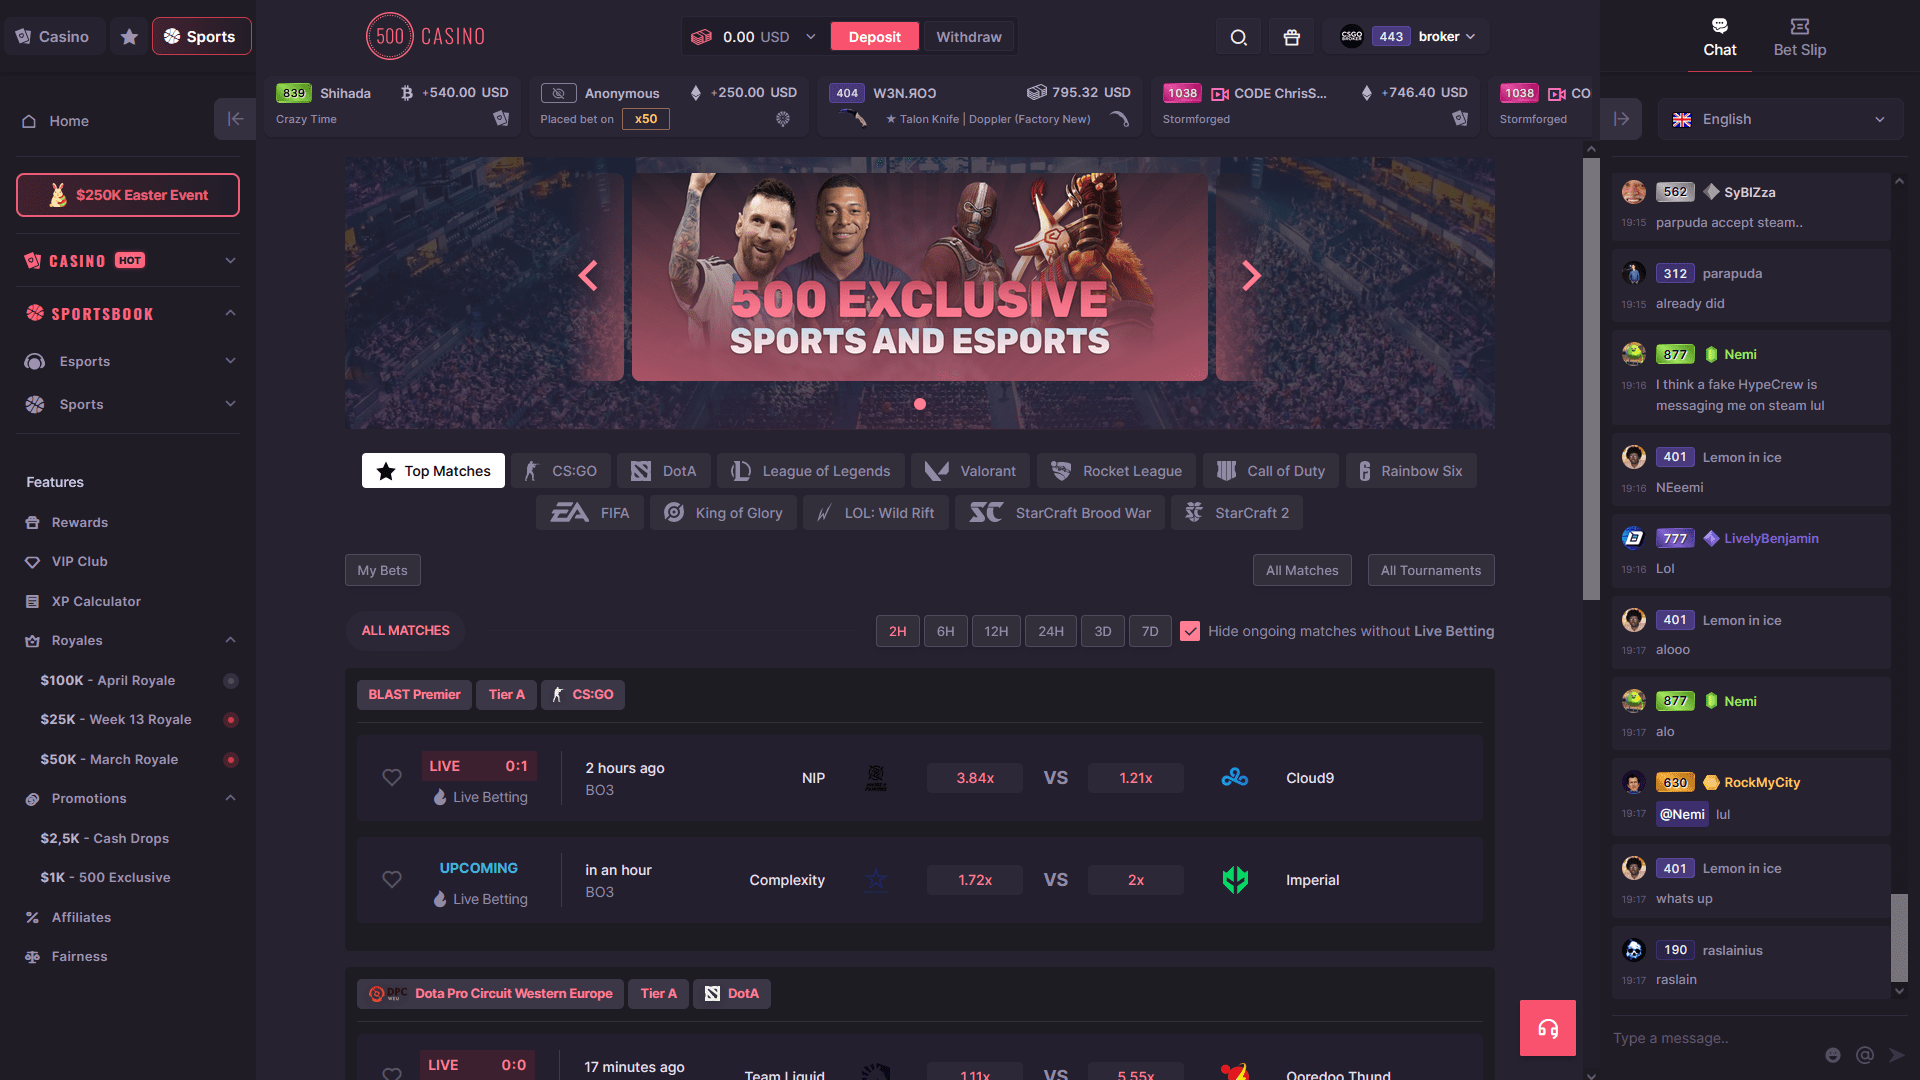1920x1080 pixels.
Task: Bet on Imperial at 2x odds
Action: pyautogui.click(x=1136, y=880)
